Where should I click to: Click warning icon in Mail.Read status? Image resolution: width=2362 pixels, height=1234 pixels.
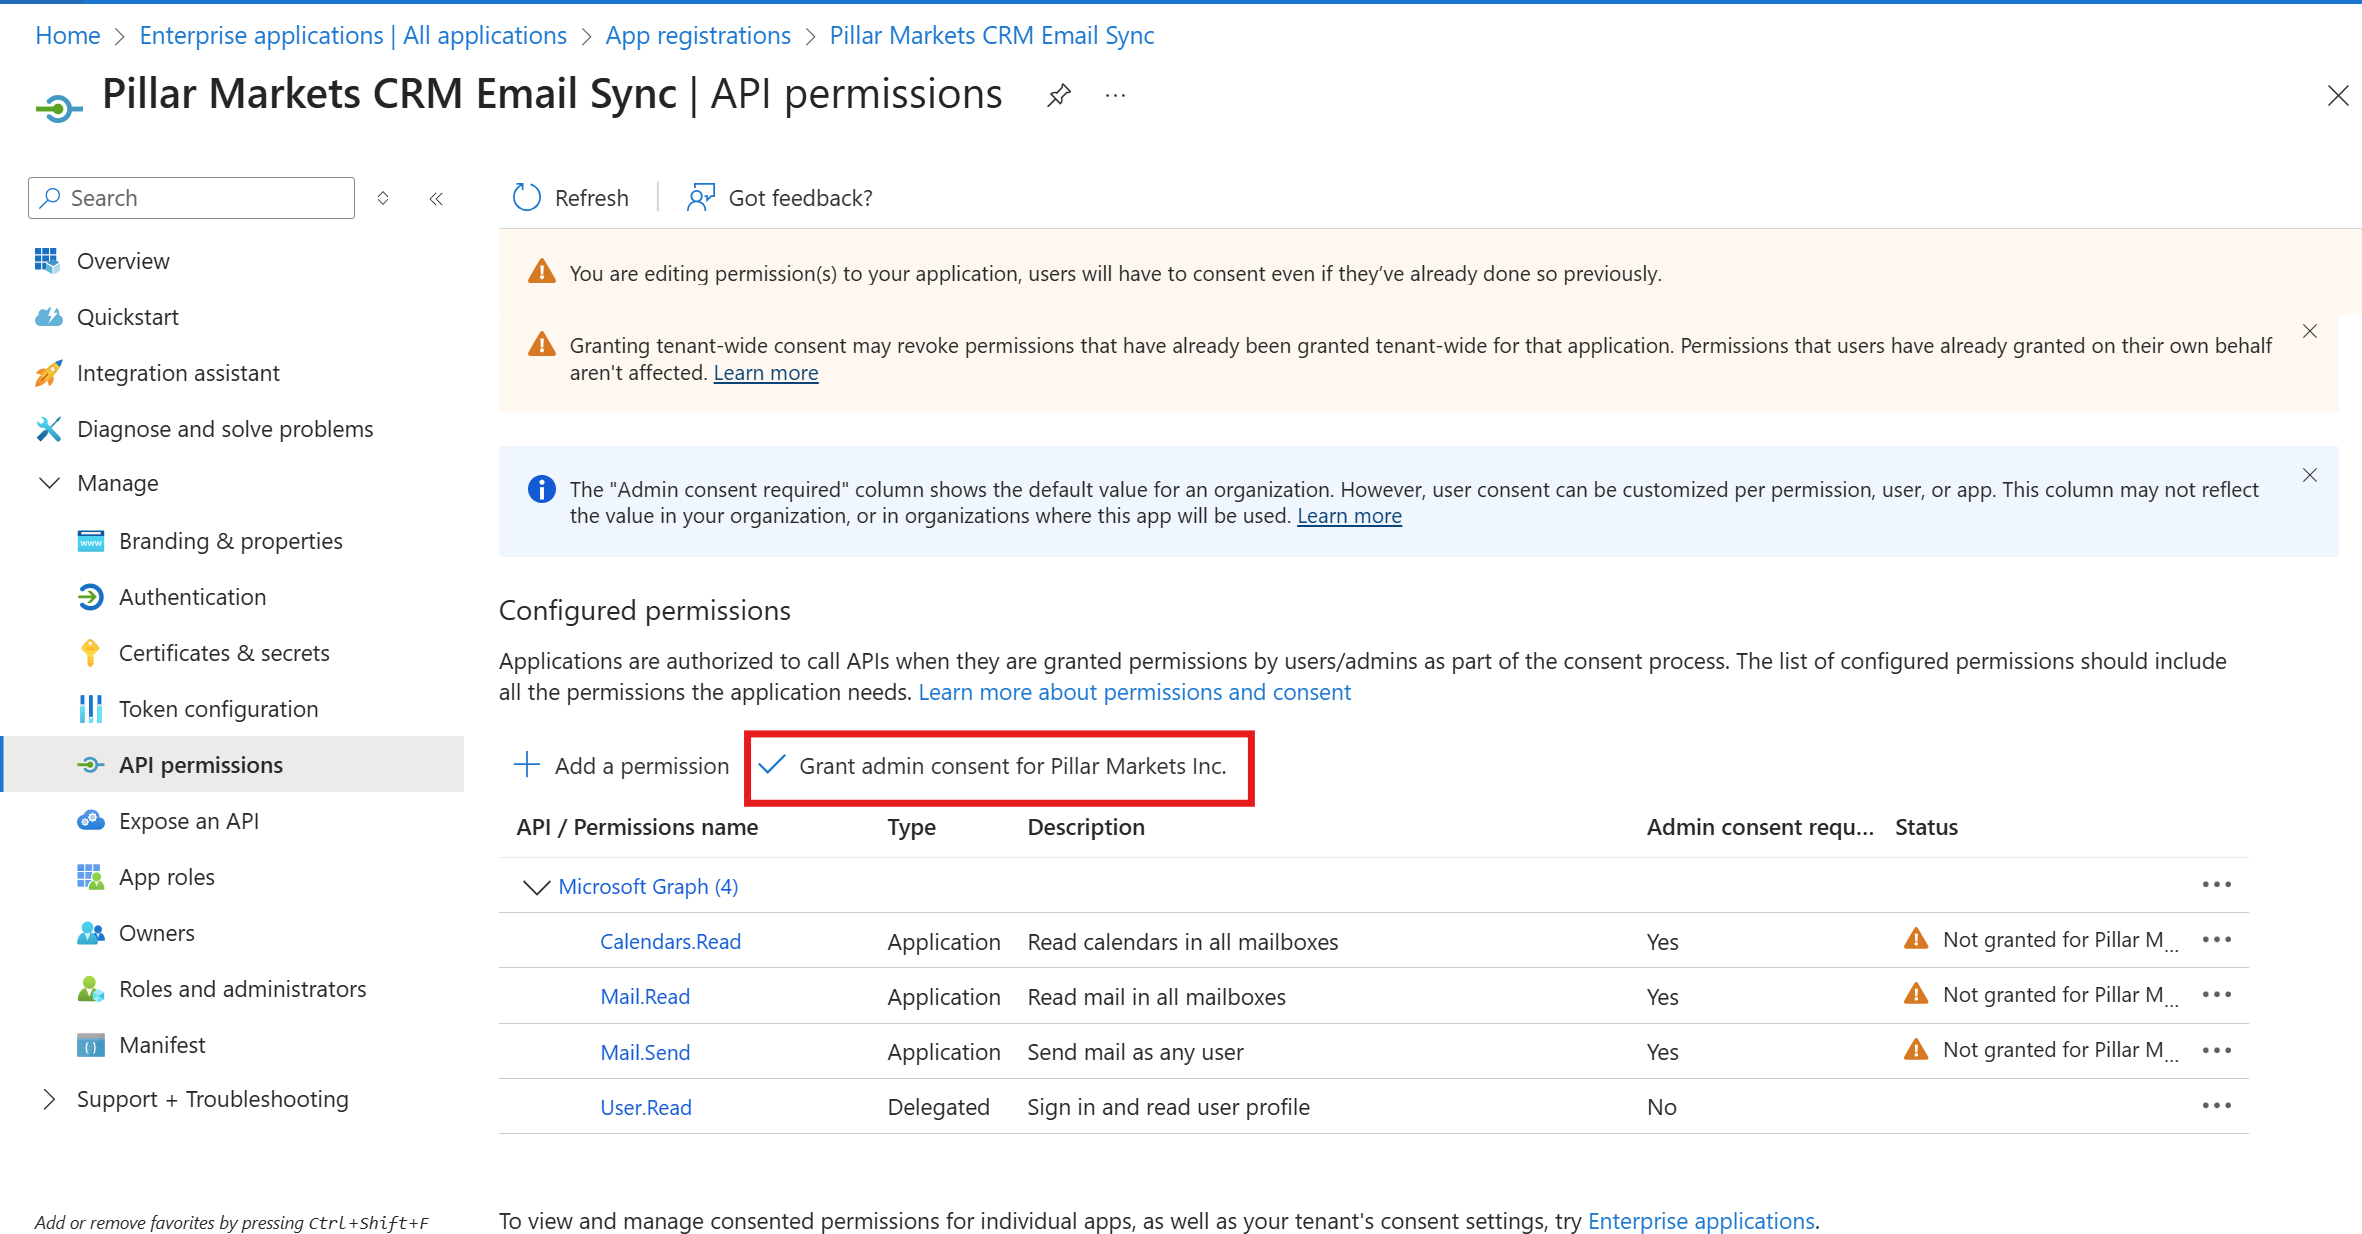coord(1916,994)
